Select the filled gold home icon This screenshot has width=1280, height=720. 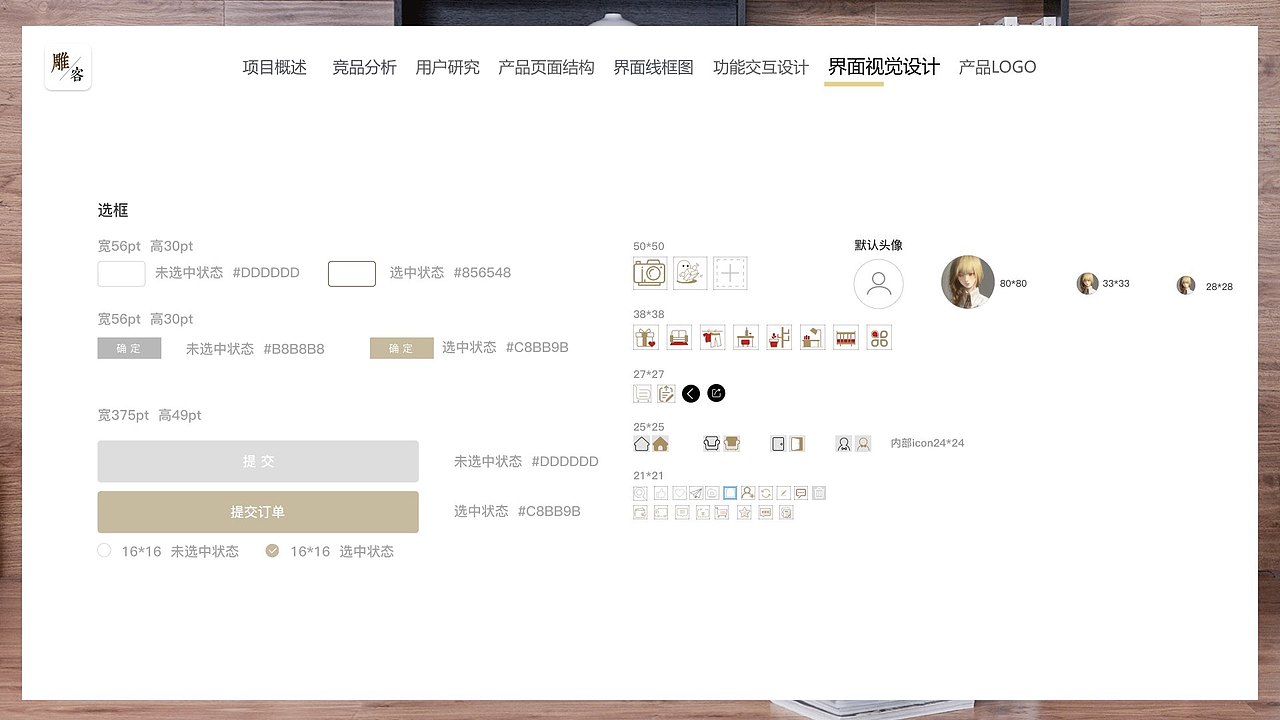point(658,444)
